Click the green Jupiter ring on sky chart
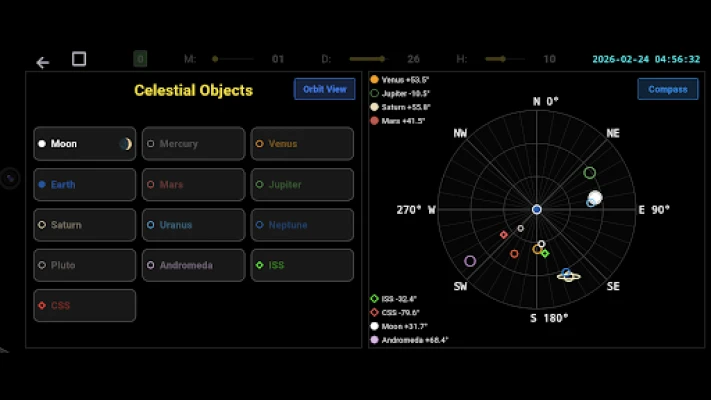Screen dimensions: 711x400 (x=590, y=173)
